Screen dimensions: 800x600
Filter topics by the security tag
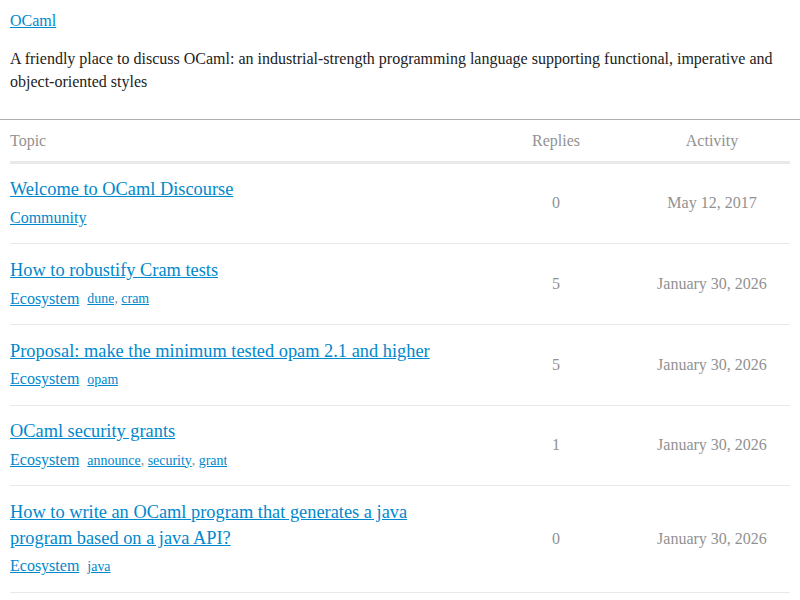[169, 461]
